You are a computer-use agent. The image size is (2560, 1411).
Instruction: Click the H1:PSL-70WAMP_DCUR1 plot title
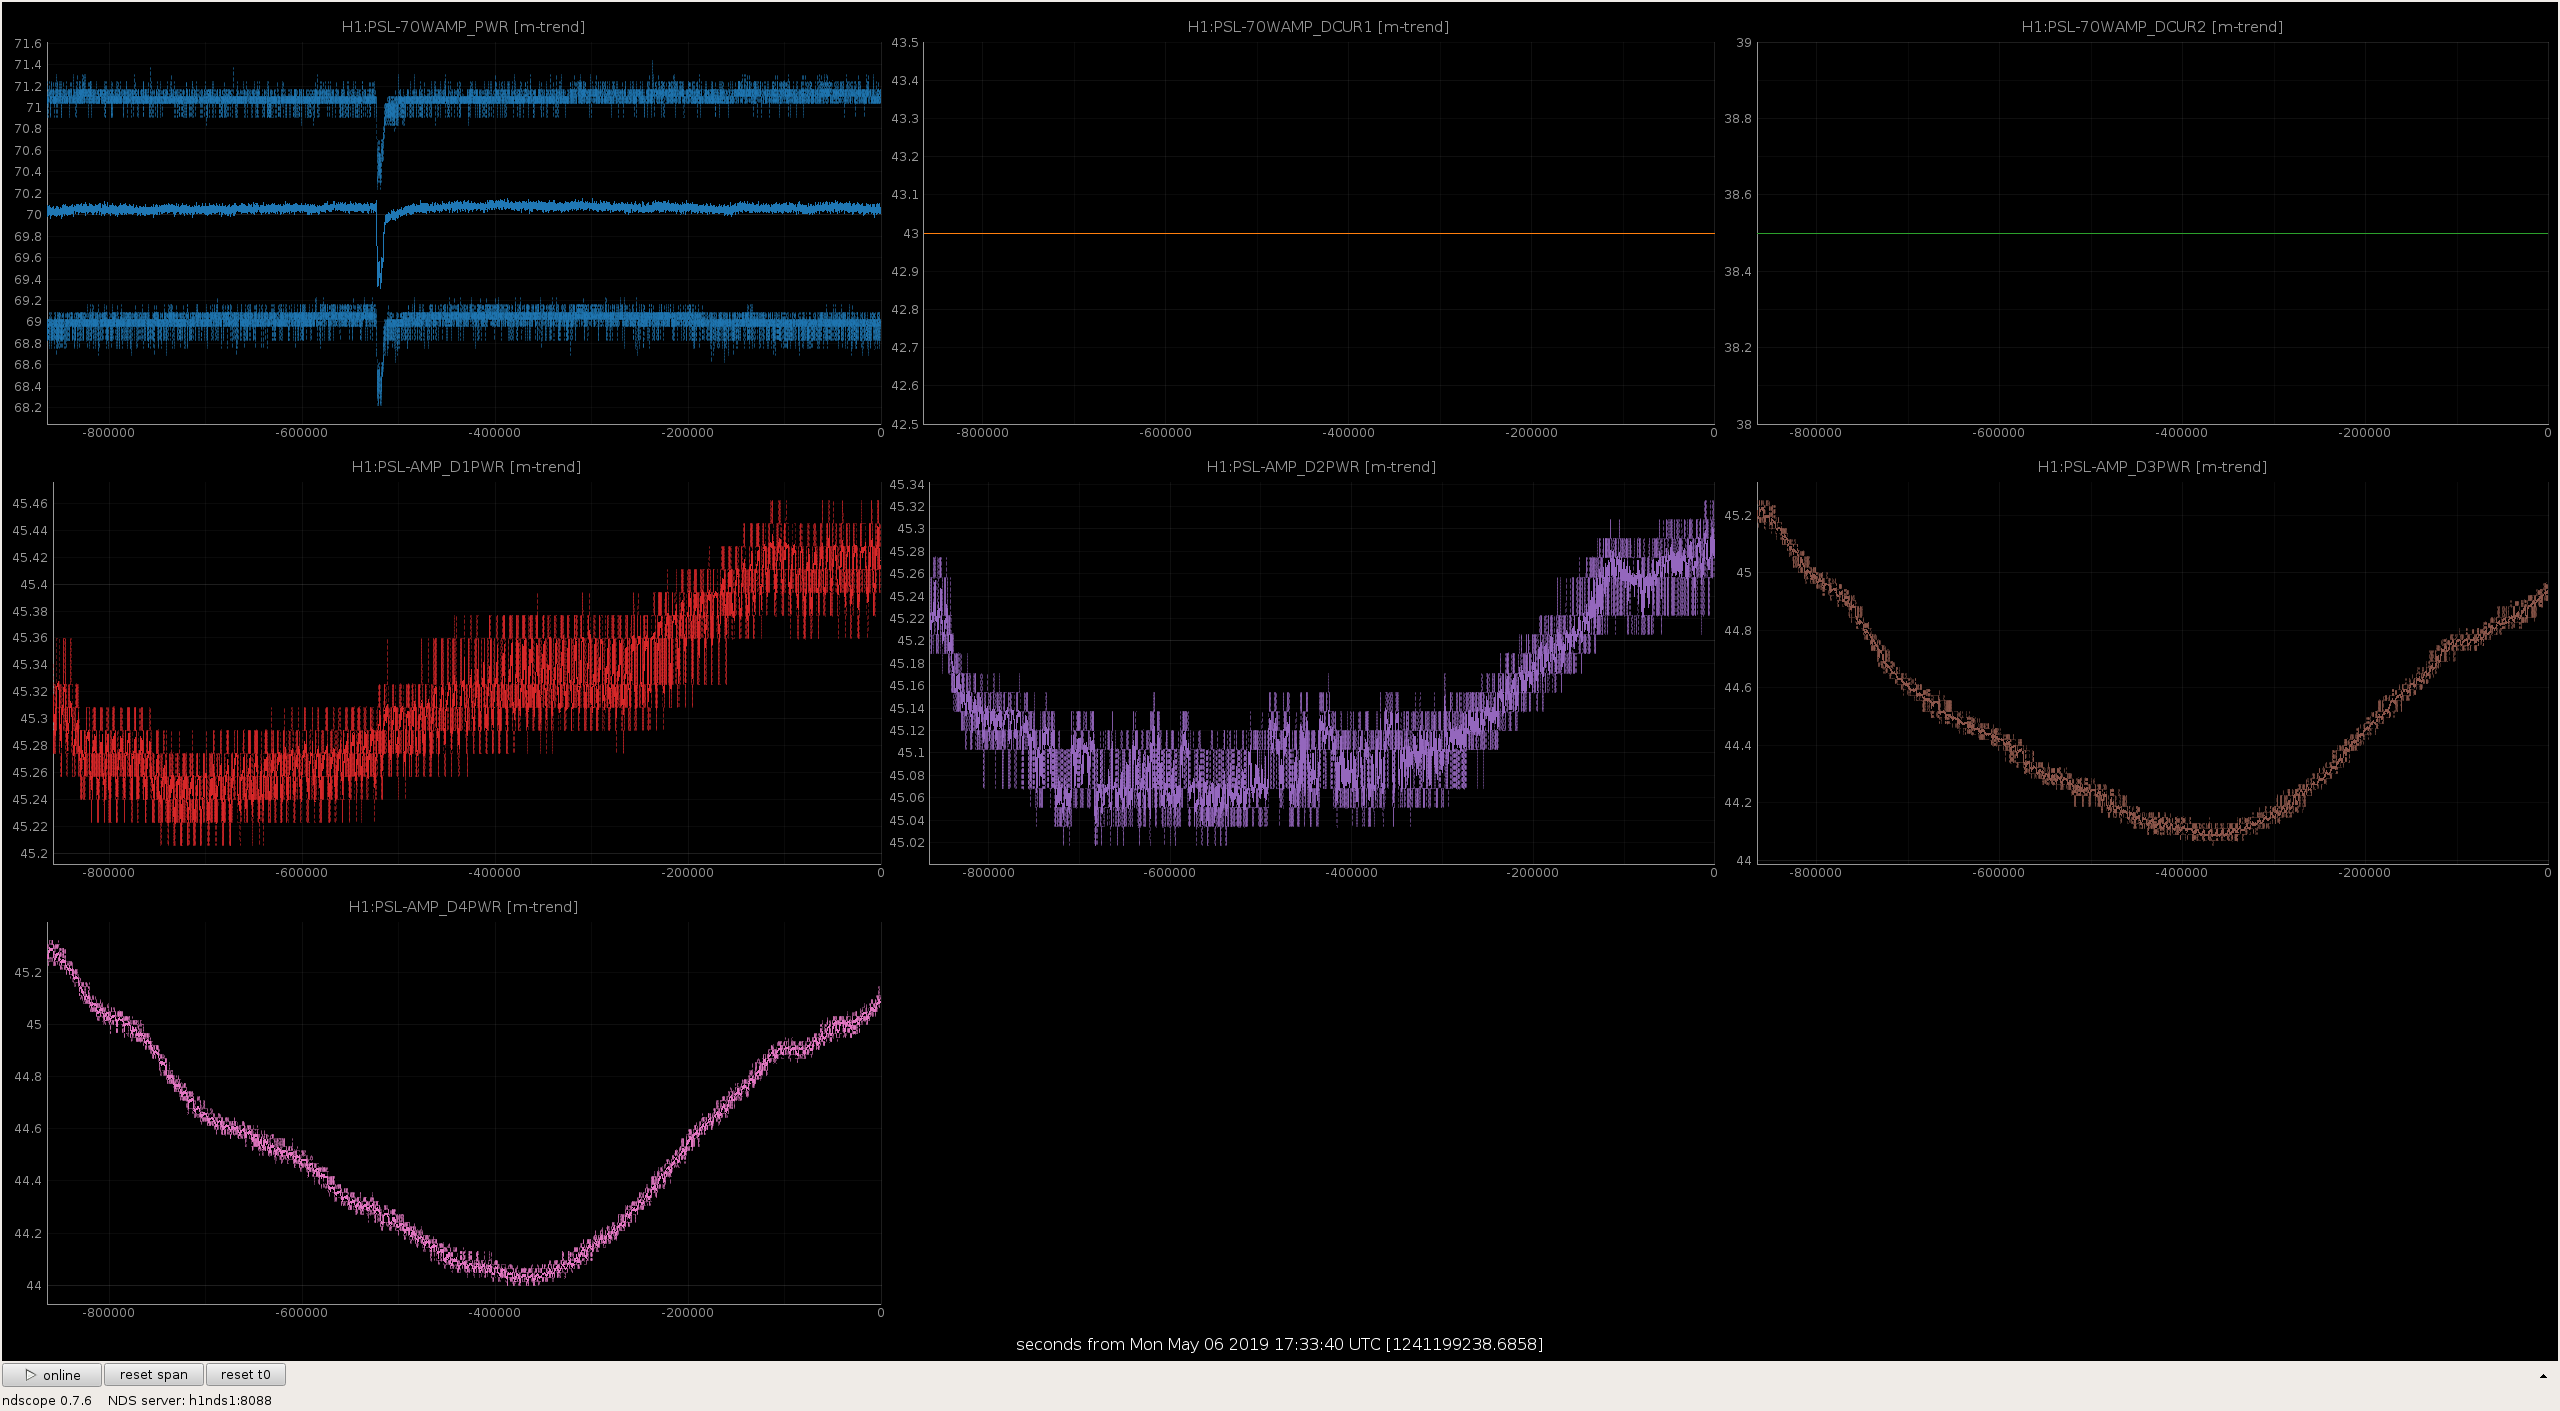(x=1318, y=27)
